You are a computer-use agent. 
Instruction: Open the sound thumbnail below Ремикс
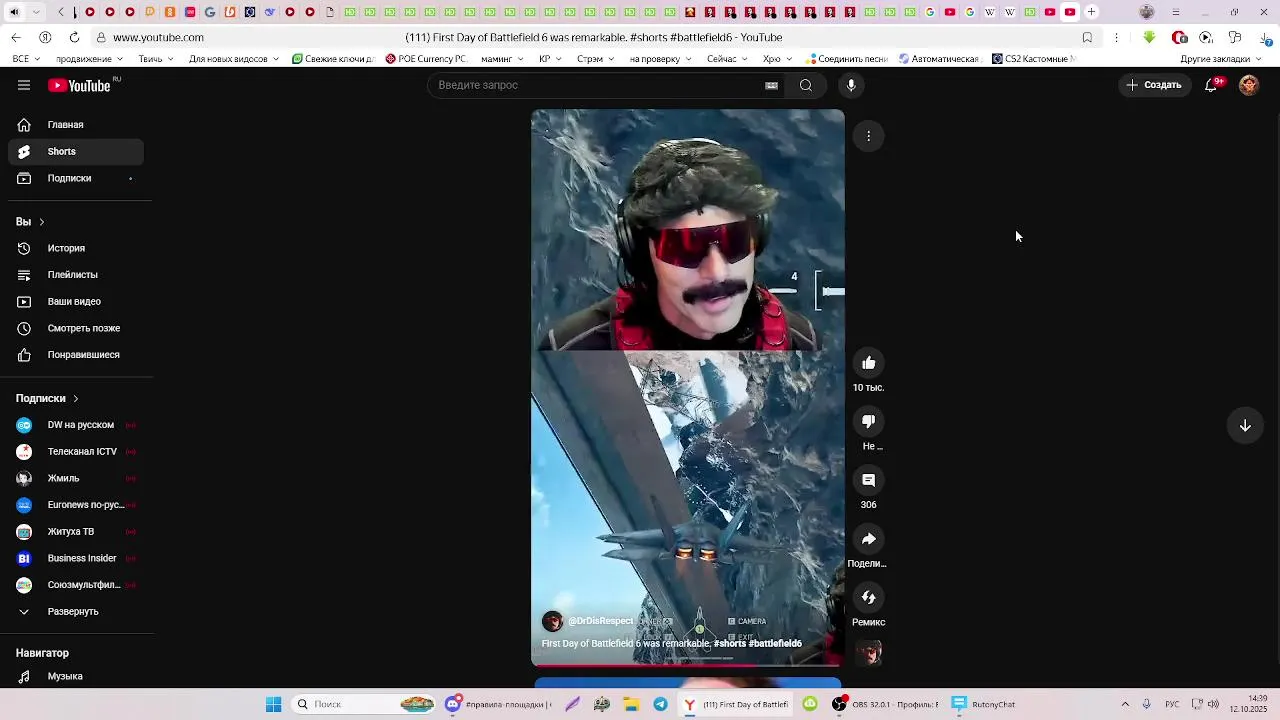[869, 653]
